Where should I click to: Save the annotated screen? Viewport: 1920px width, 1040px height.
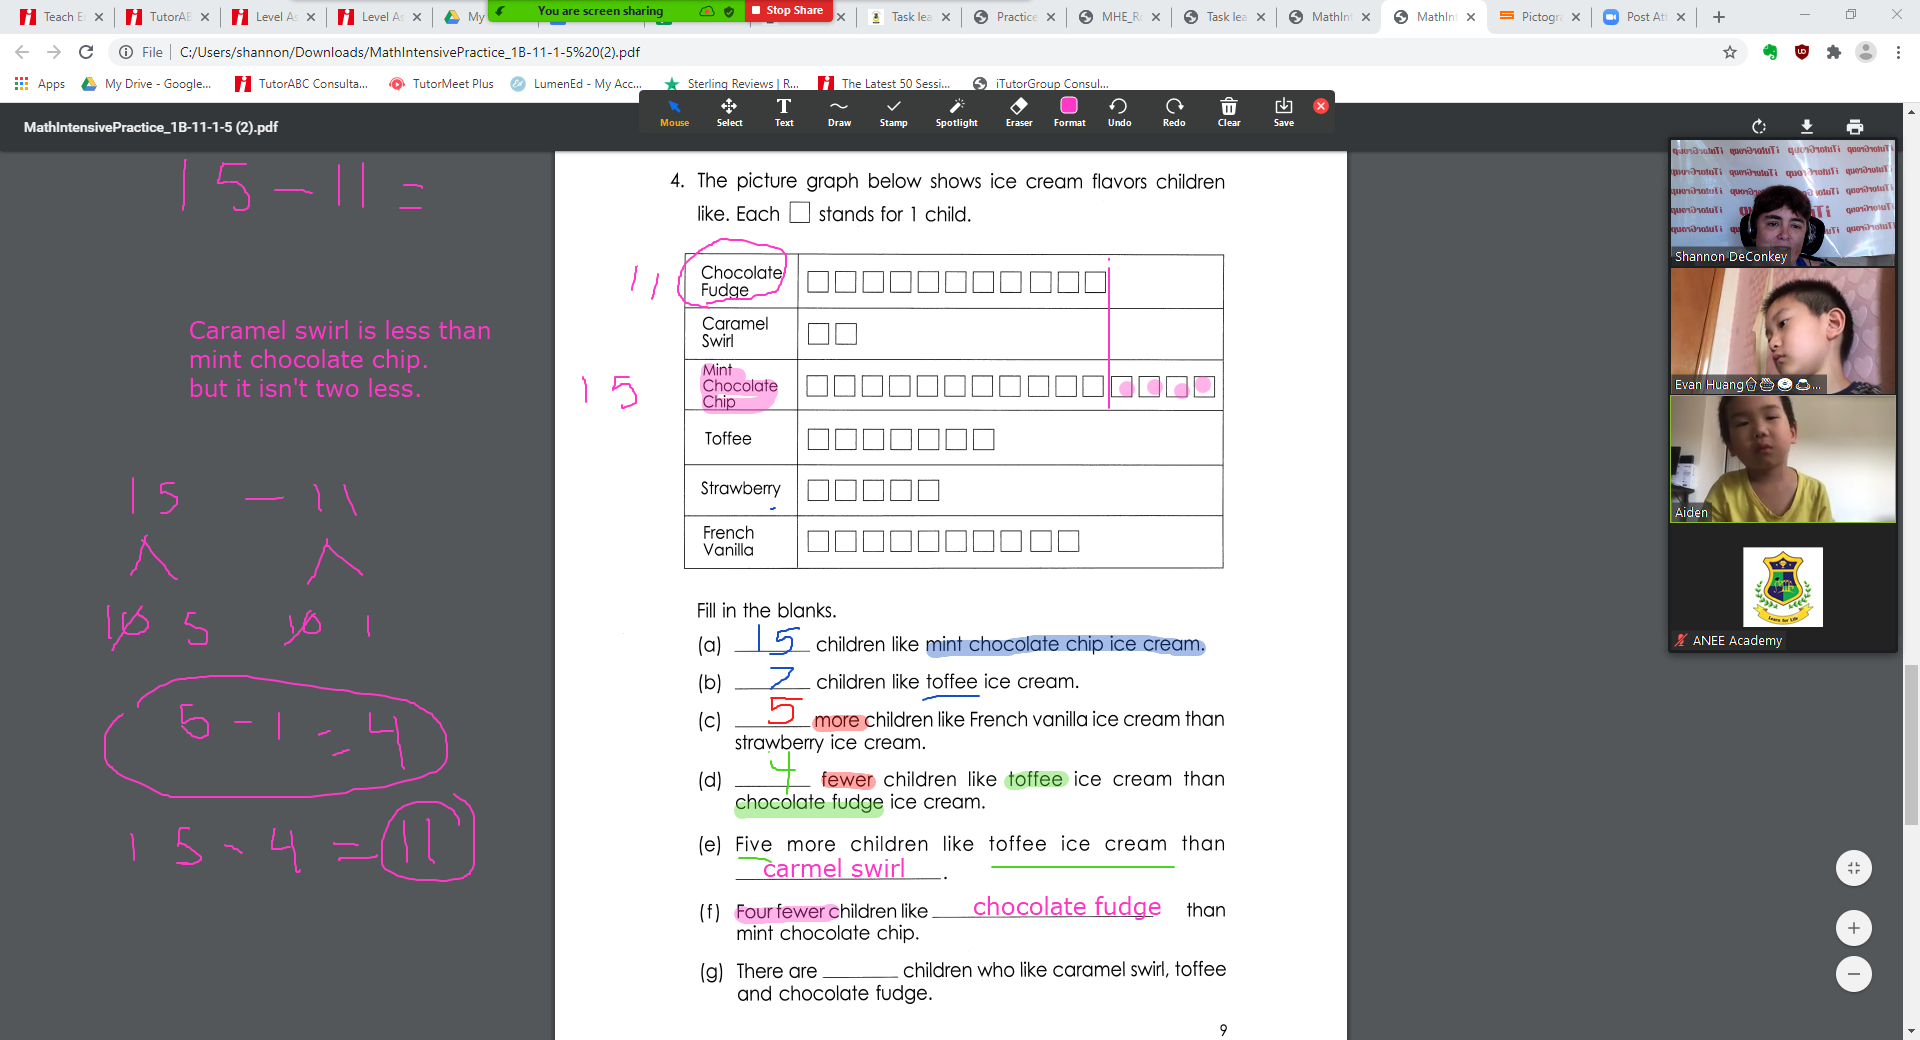[x=1284, y=112]
